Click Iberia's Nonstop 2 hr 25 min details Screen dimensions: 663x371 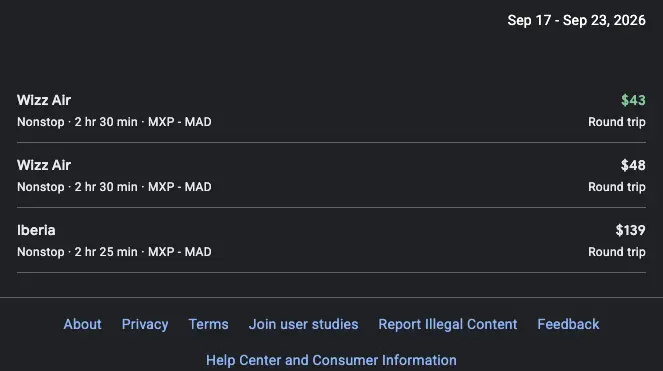114,252
